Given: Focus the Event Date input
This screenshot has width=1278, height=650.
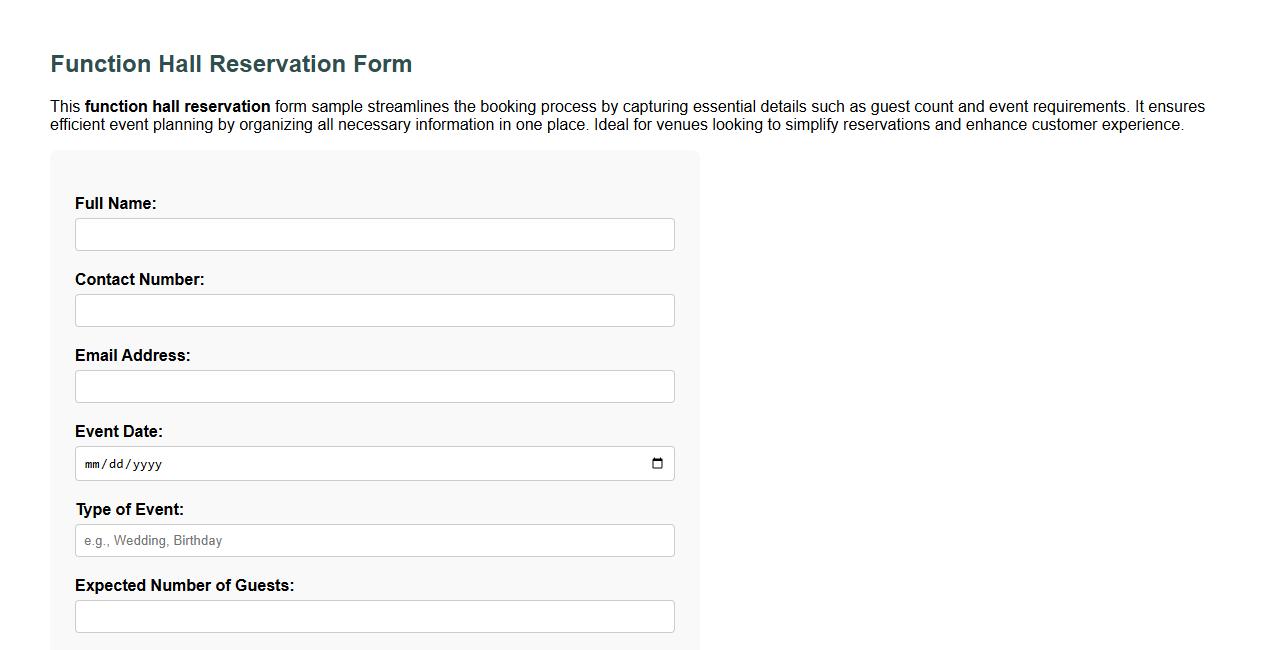Looking at the screenshot, I should click(300, 463).
